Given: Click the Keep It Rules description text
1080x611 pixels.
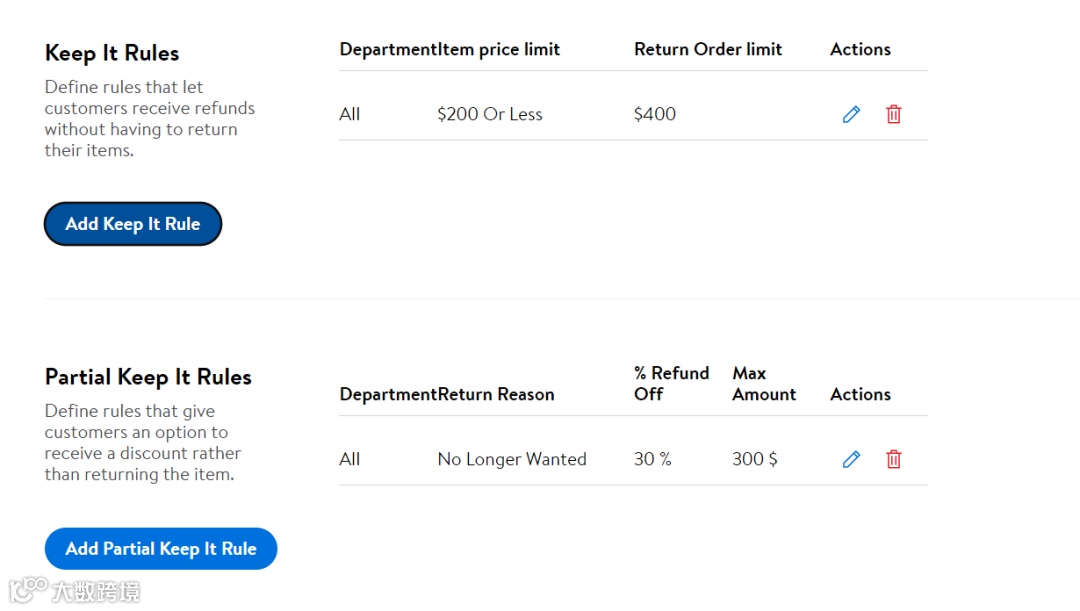Looking at the screenshot, I should (x=149, y=118).
